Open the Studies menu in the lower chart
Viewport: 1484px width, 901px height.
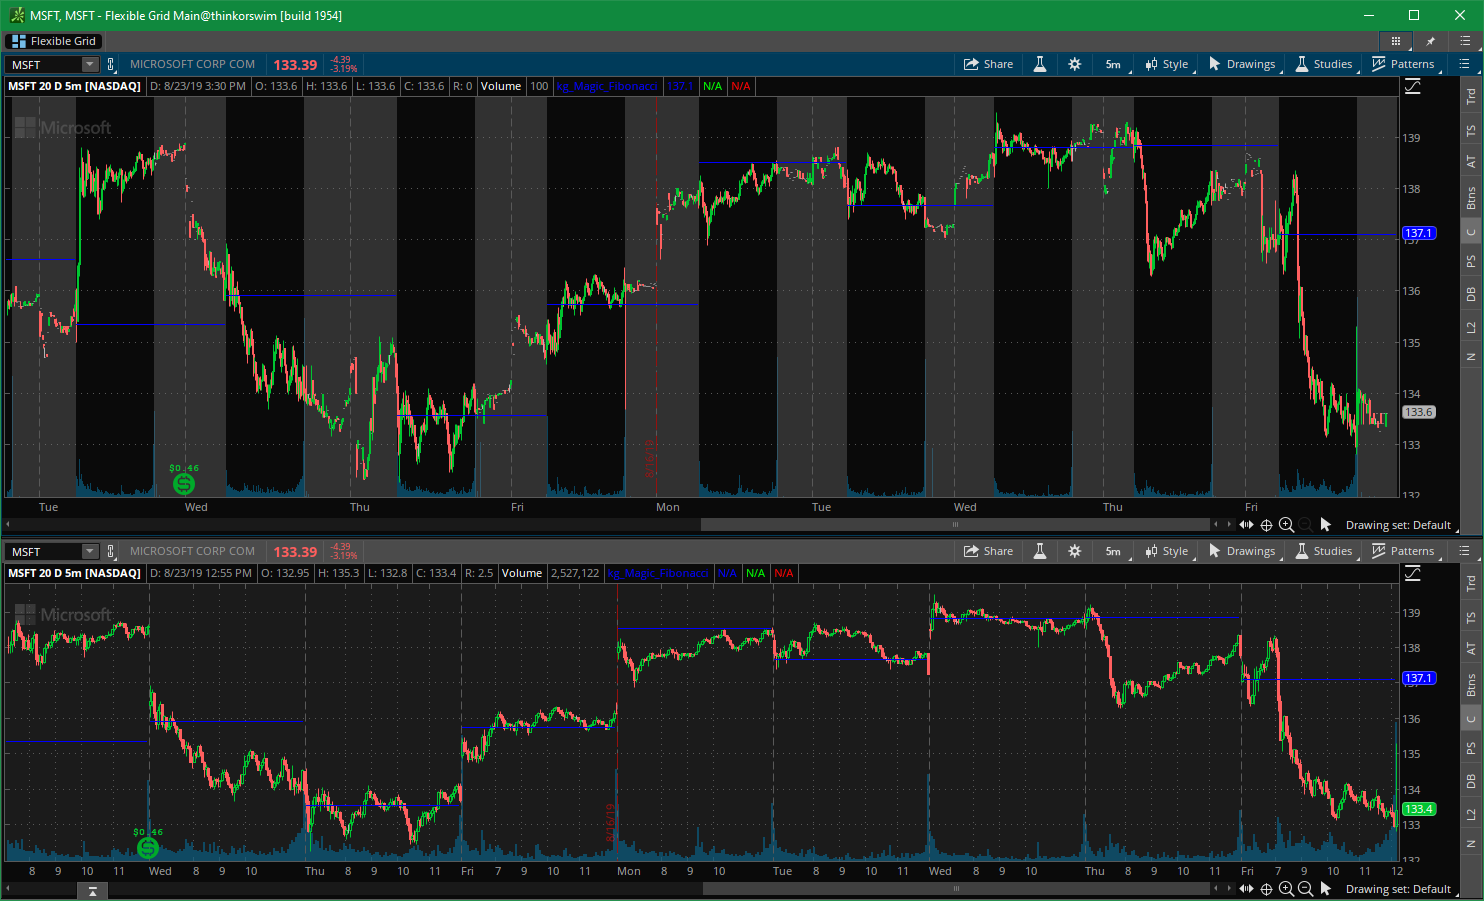click(1324, 551)
